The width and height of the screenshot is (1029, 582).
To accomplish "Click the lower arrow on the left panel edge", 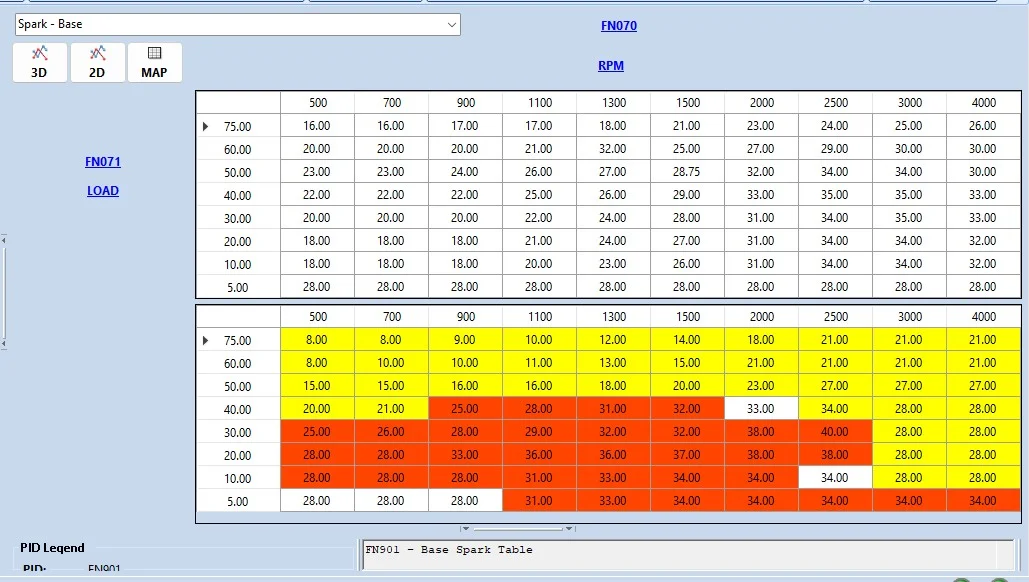I will 3,343.
